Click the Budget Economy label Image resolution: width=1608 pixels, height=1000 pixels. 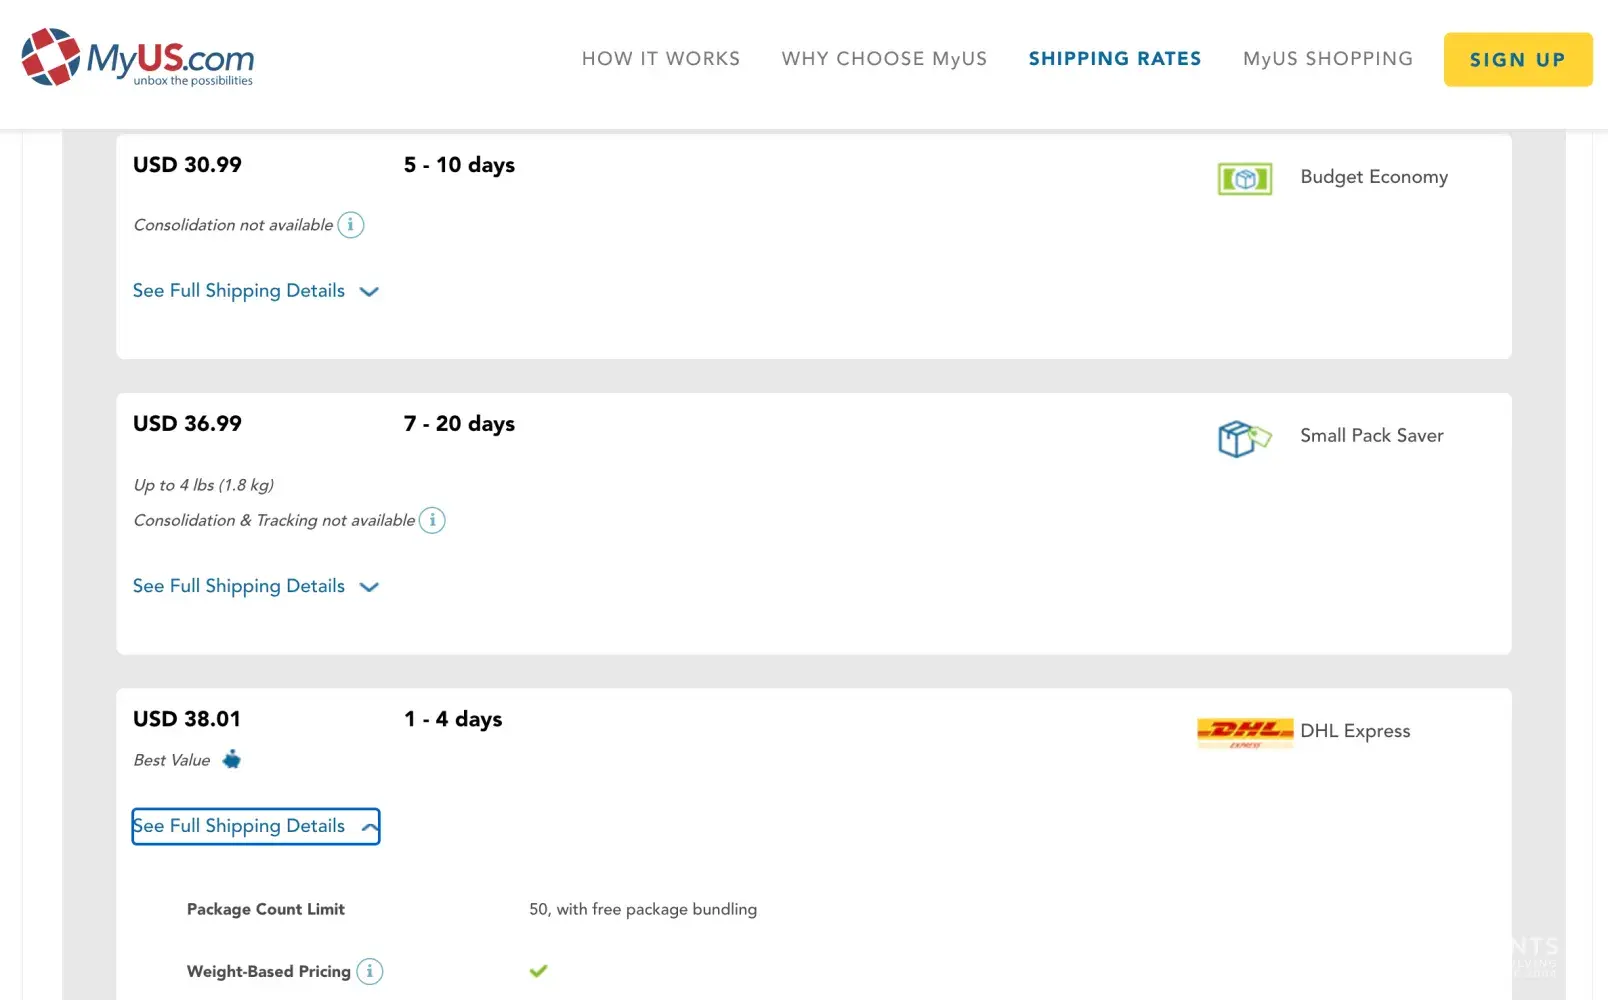click(1374, 177)
